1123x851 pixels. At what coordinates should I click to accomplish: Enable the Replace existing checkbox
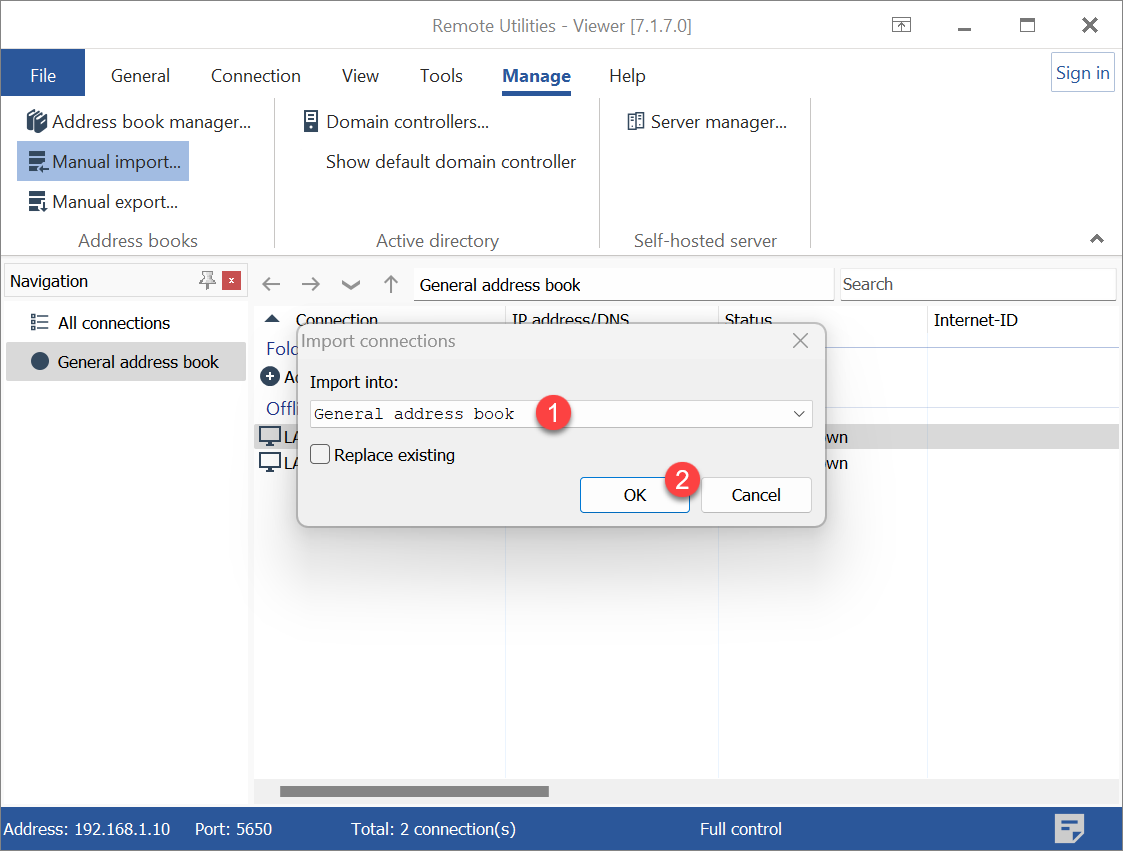[320, 455]
